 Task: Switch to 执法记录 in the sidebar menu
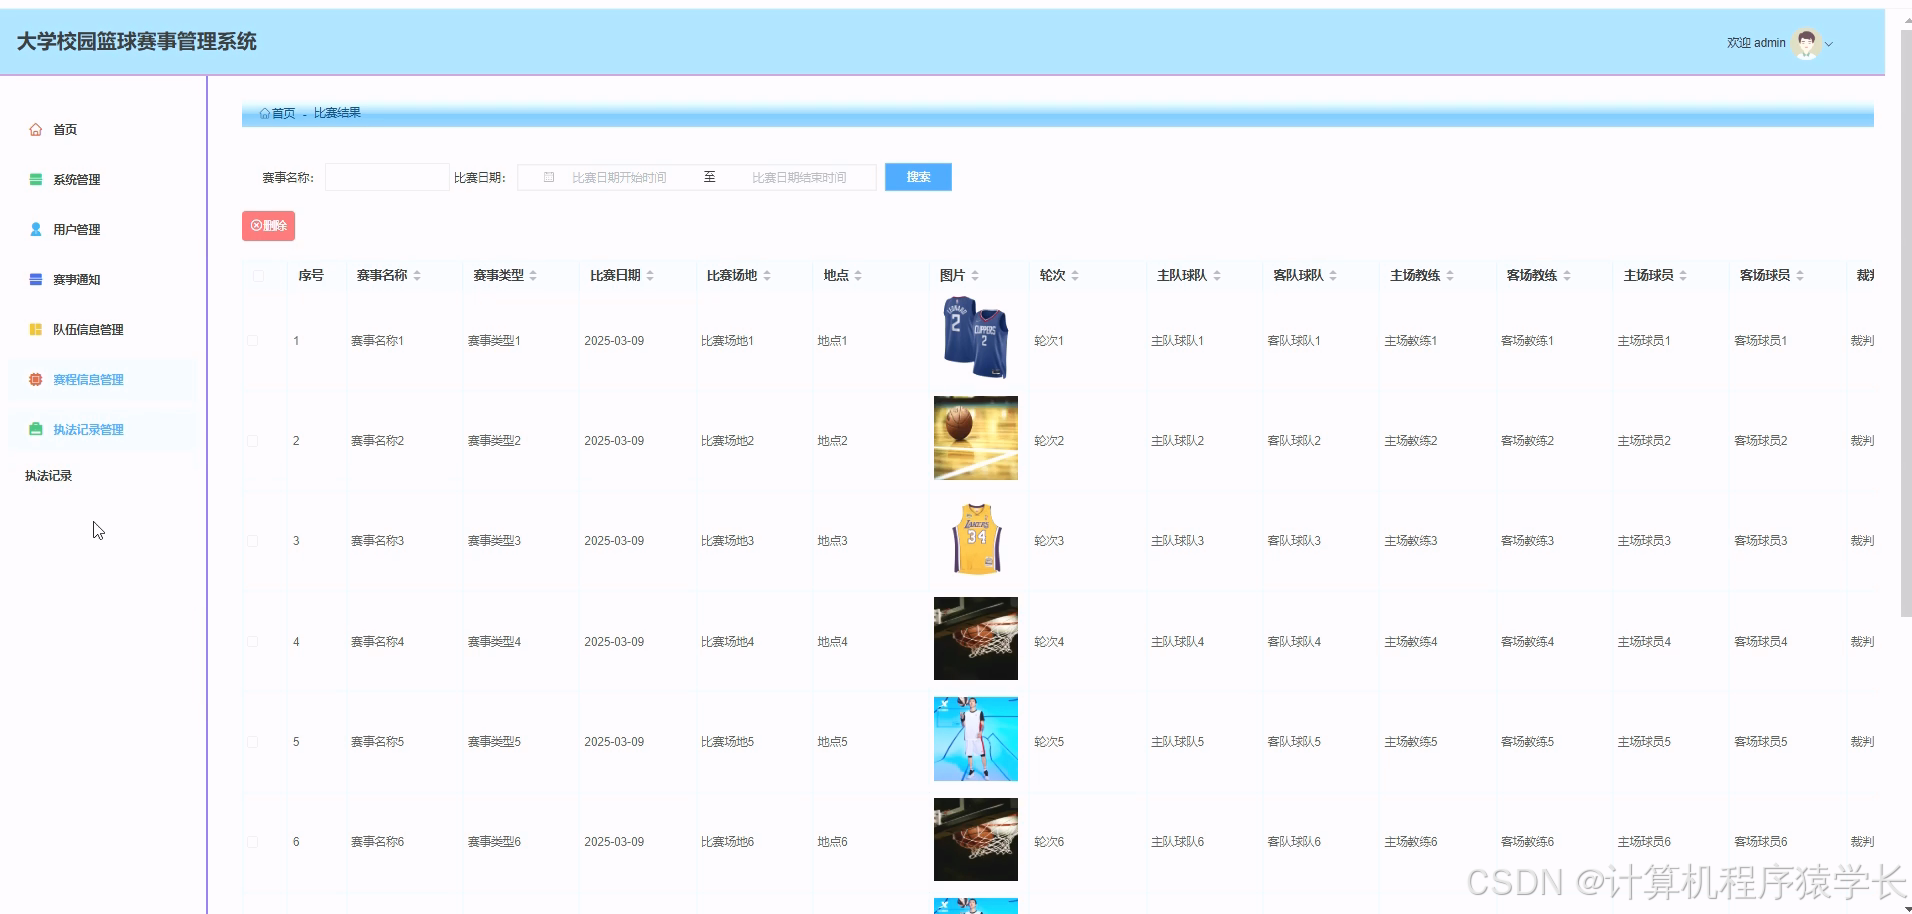[47, 475]
